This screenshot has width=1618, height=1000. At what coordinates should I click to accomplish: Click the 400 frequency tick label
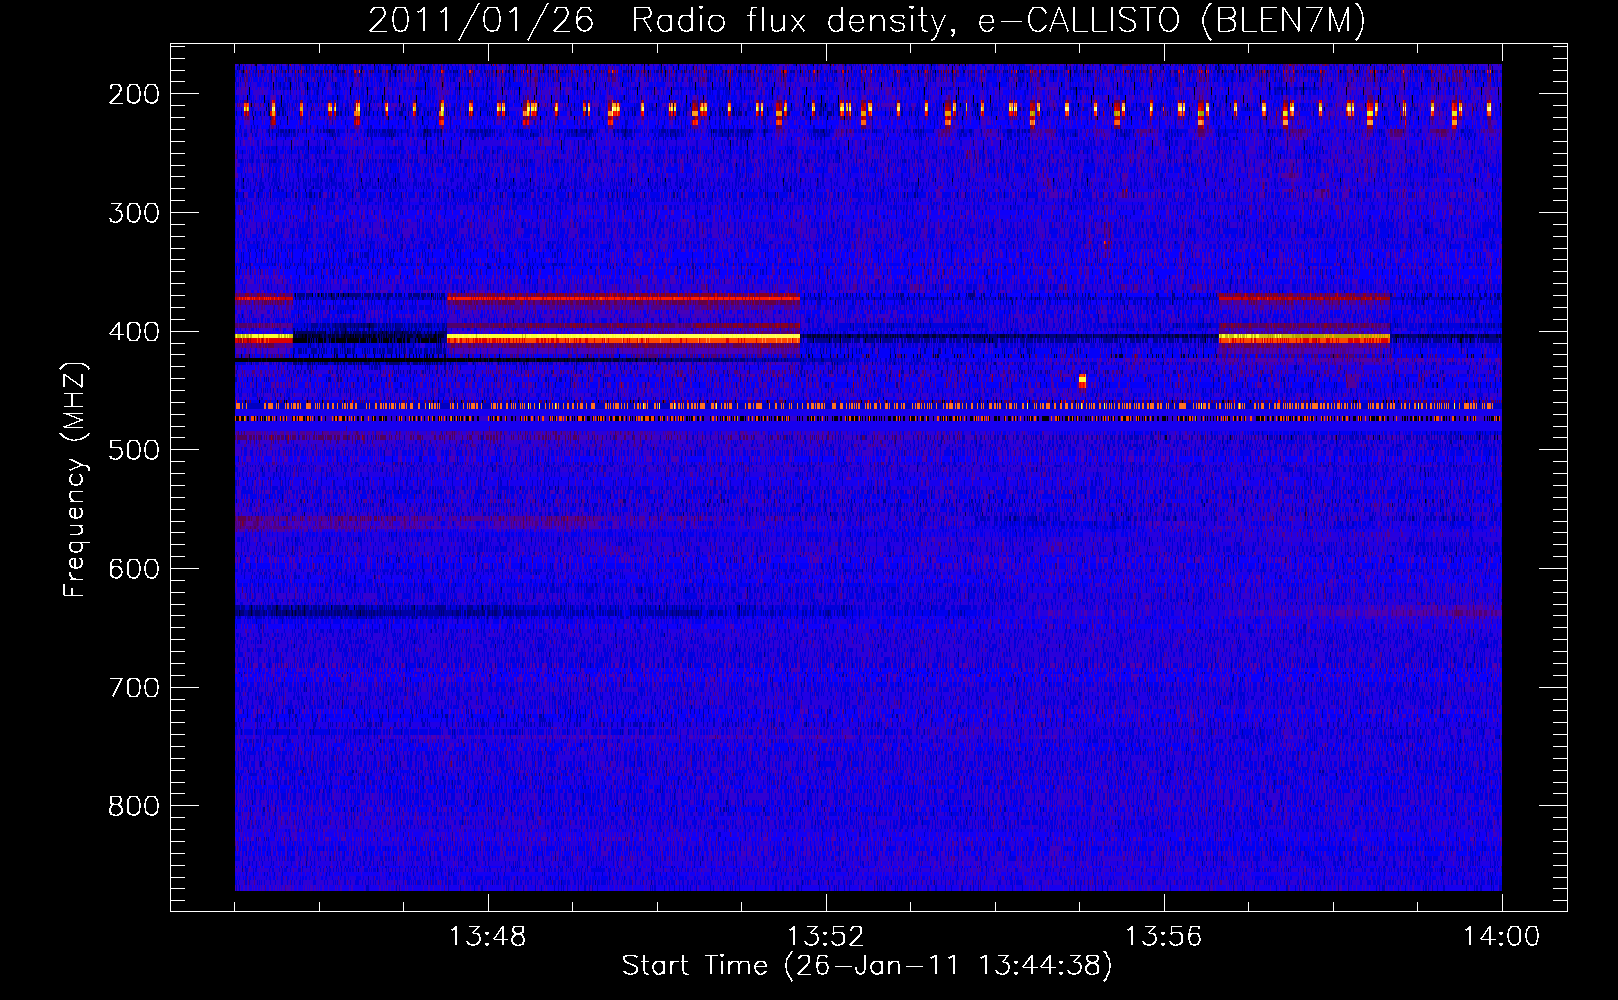coord(134,332)
